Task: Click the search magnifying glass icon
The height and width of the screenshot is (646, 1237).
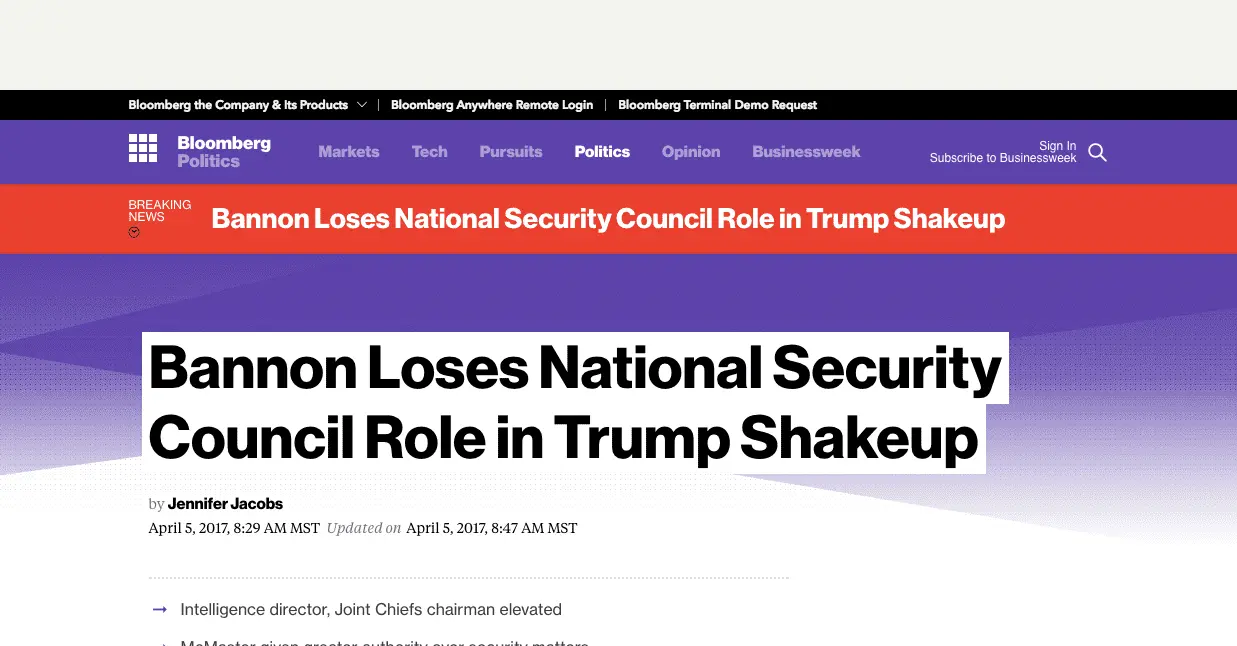Action: pos(1097,152)
